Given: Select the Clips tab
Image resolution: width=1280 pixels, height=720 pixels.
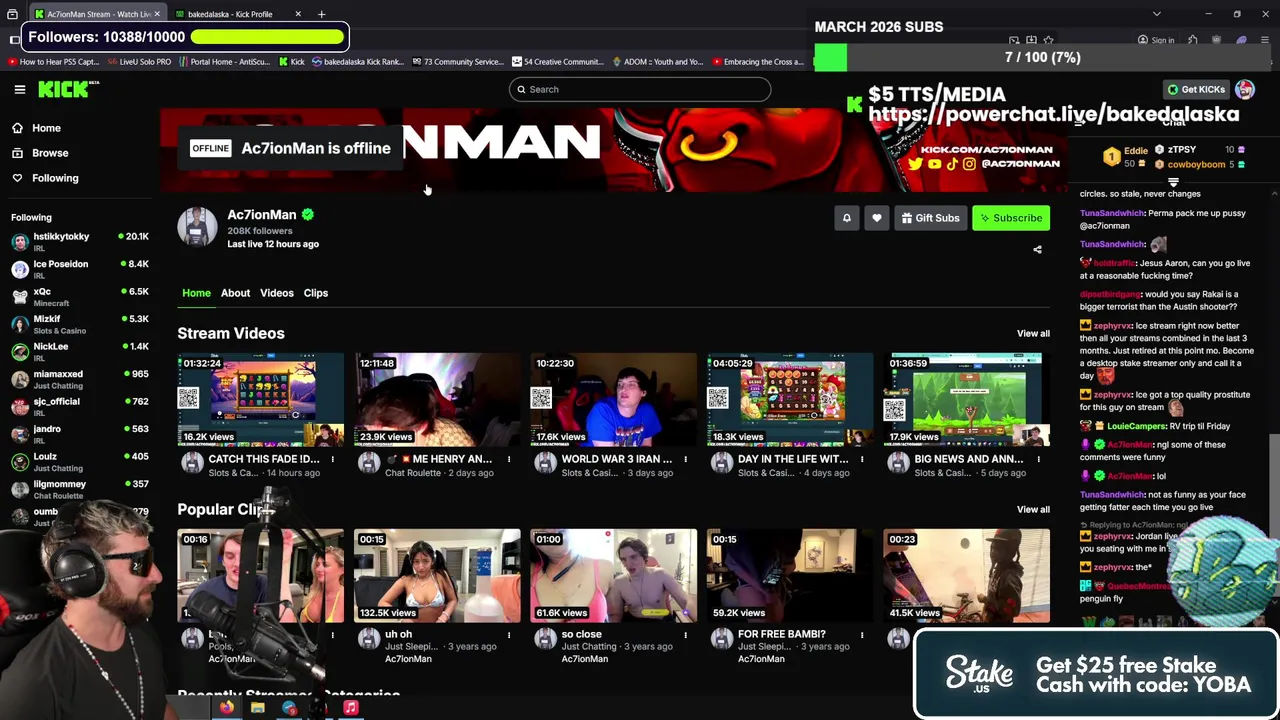Looking at the screenshot, I should (316, 293).
